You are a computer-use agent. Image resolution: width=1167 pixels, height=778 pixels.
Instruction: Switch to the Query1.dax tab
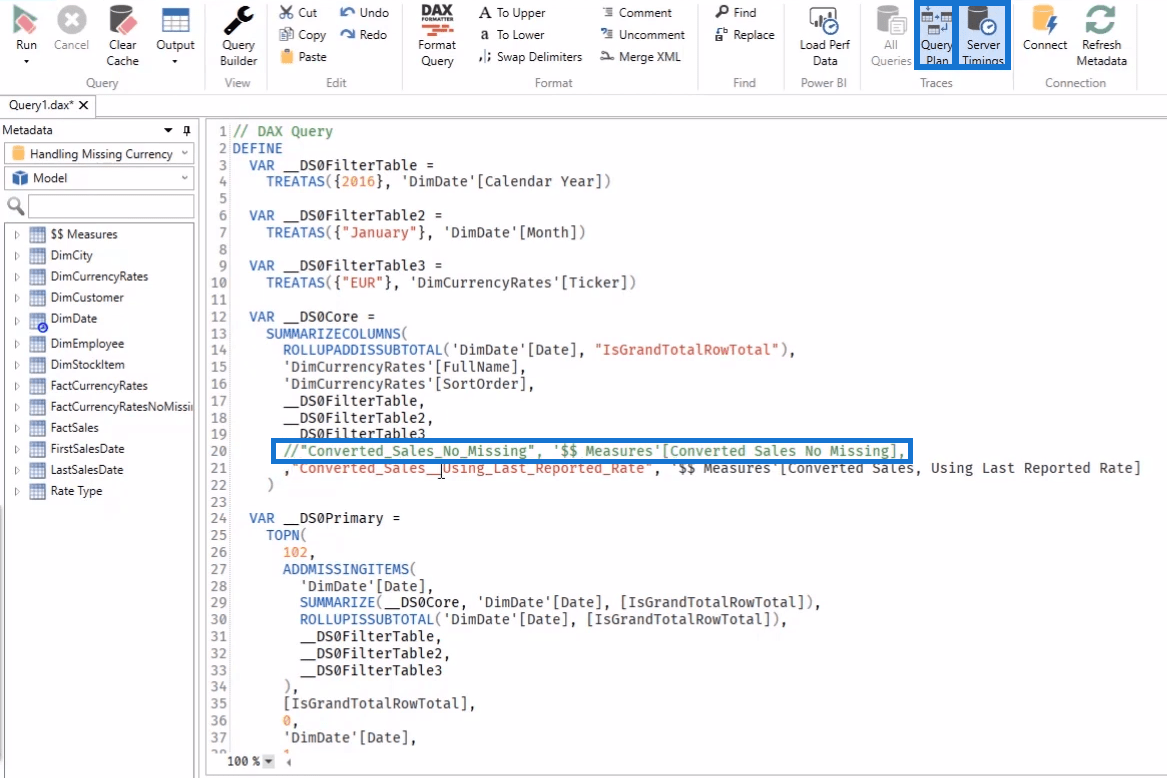tap(41, 105)
